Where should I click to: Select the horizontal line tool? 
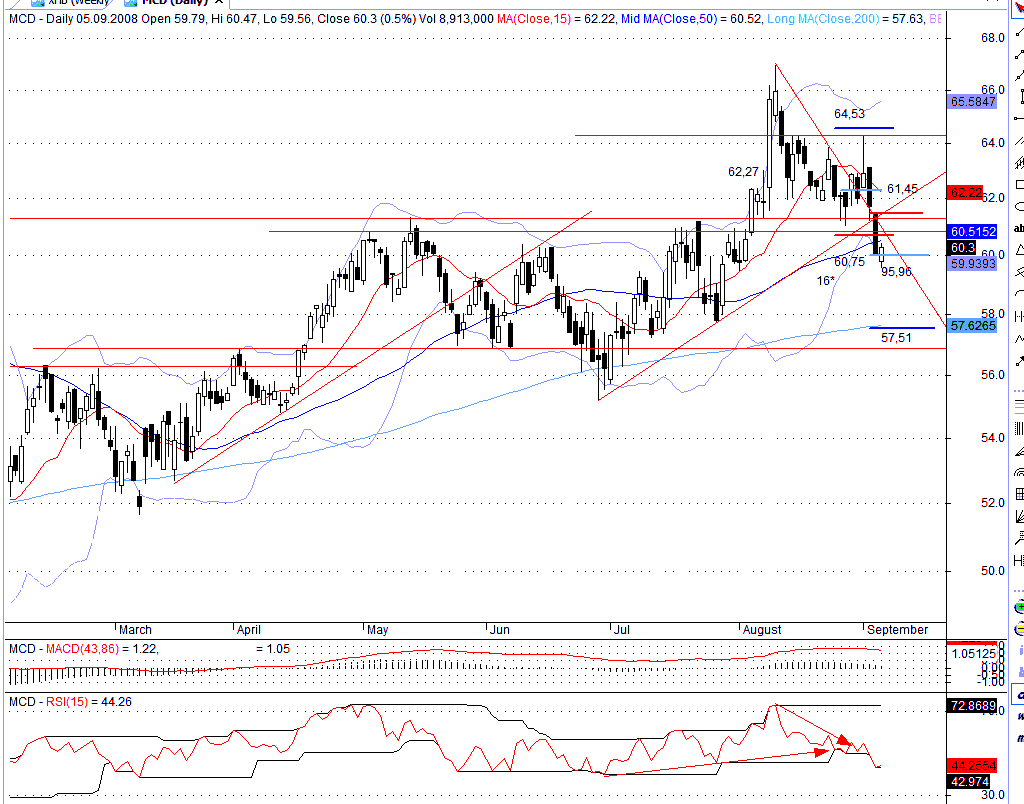tap(1019, 119)
